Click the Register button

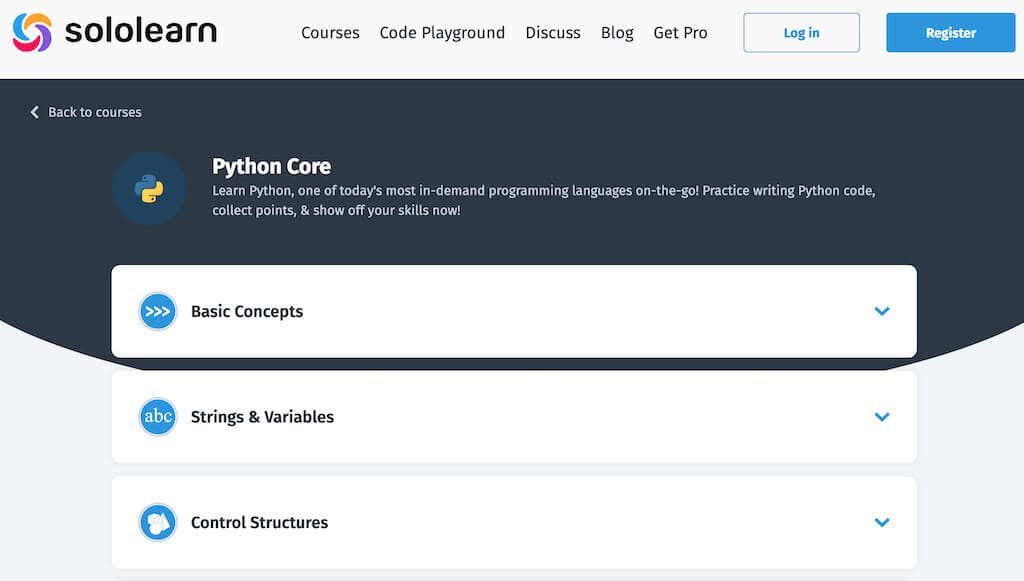[950, 32]
